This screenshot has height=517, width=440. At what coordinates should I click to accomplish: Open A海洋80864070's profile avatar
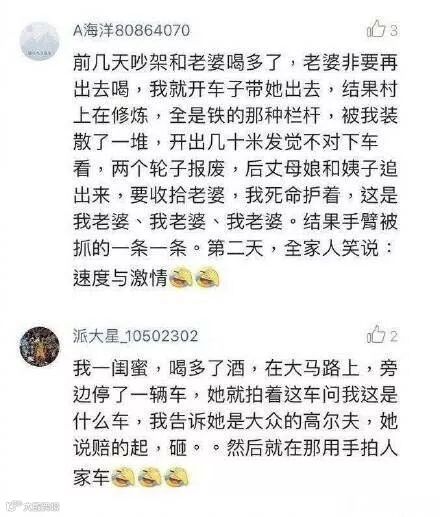pyautogui.click(x=40, y=41)
